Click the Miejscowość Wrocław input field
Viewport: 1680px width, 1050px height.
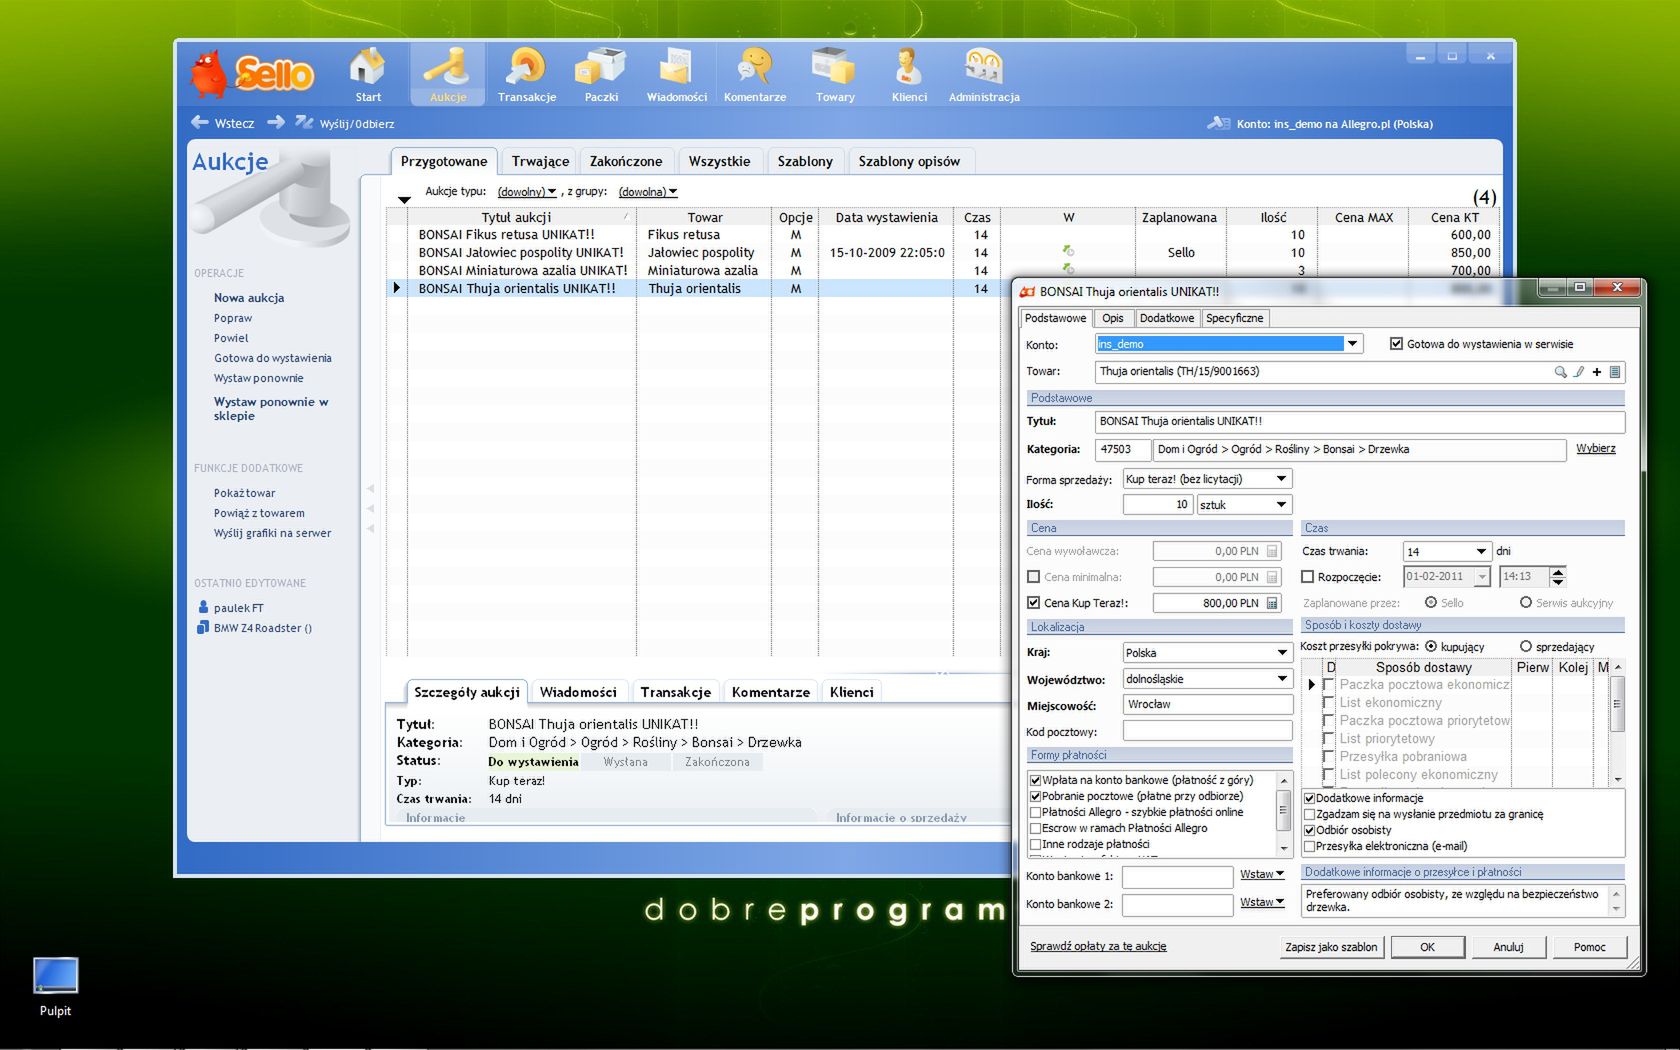coord(1208,705)
